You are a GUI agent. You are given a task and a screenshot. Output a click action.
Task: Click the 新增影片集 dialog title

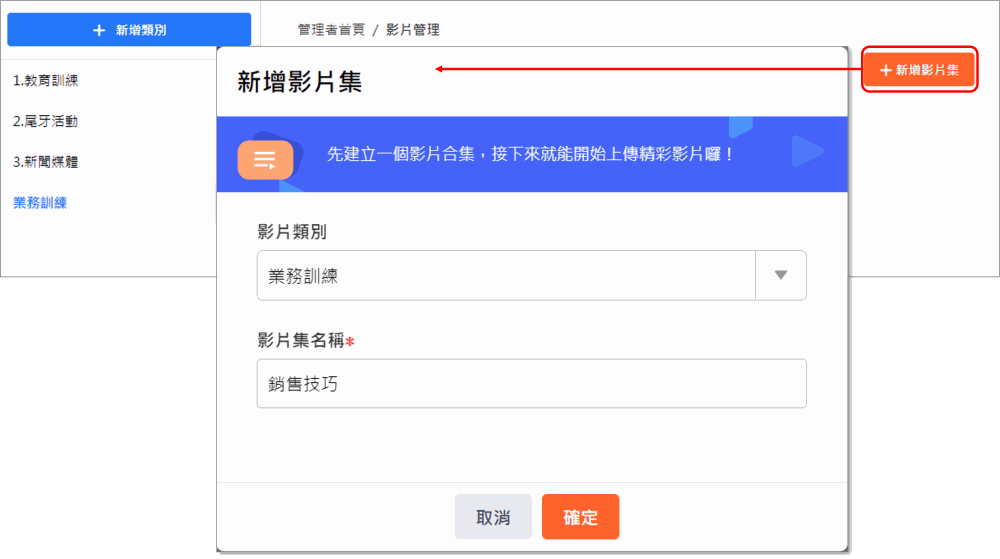(x=300, y=82)
